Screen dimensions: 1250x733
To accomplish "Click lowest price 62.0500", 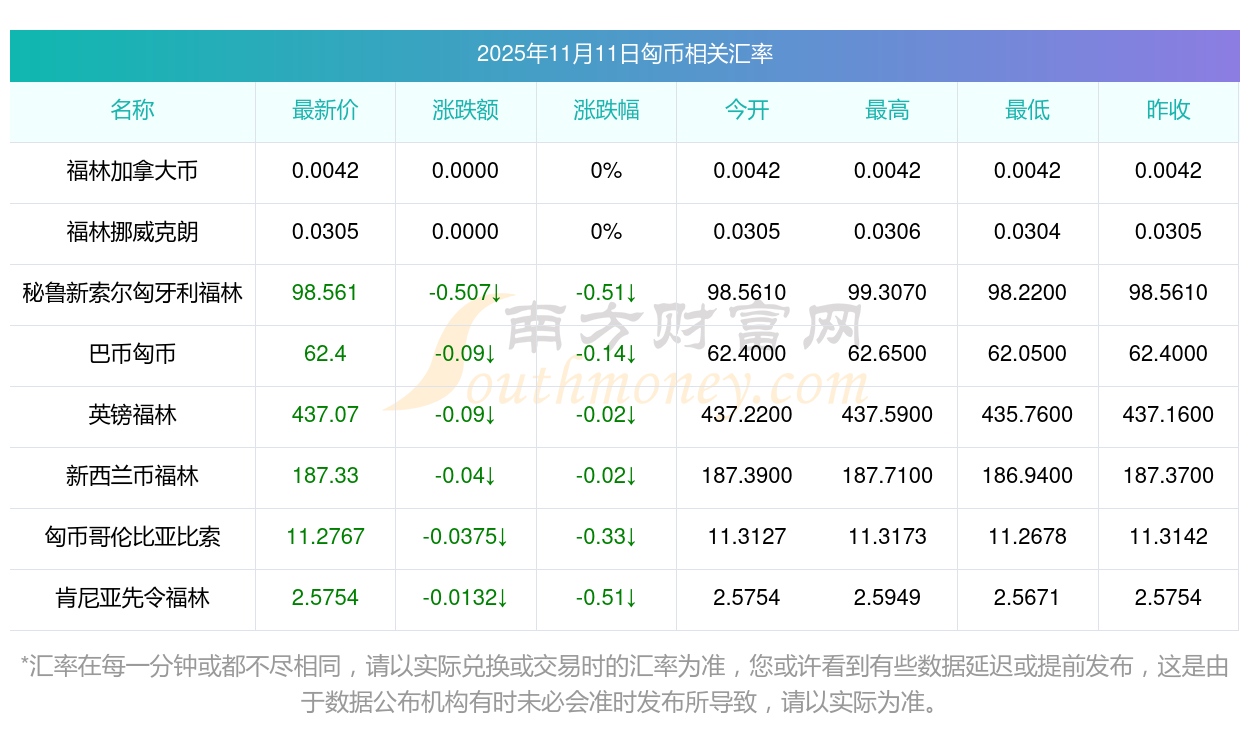I will point(1028,354).
